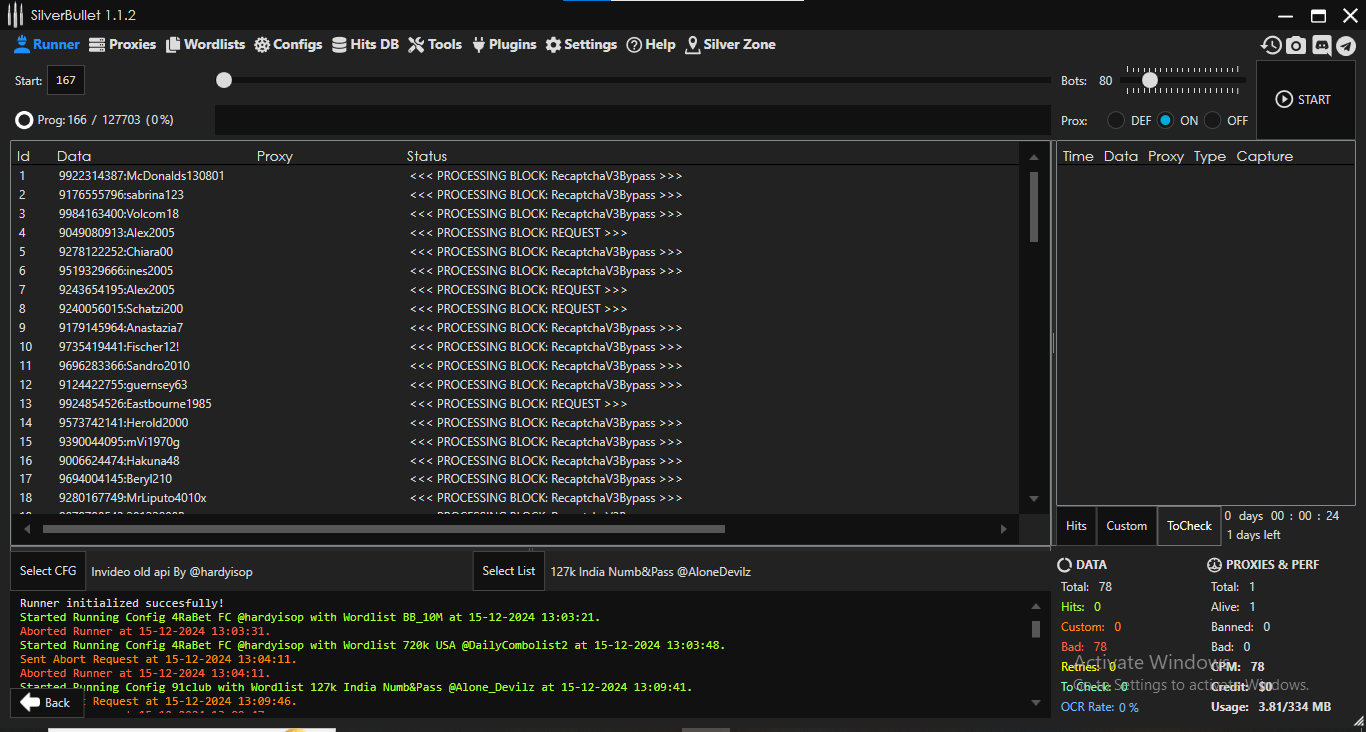Click the data table's vertical scrollbar thumb
The height and width of the screenshot is (732, 1366).
[1034, 207]
